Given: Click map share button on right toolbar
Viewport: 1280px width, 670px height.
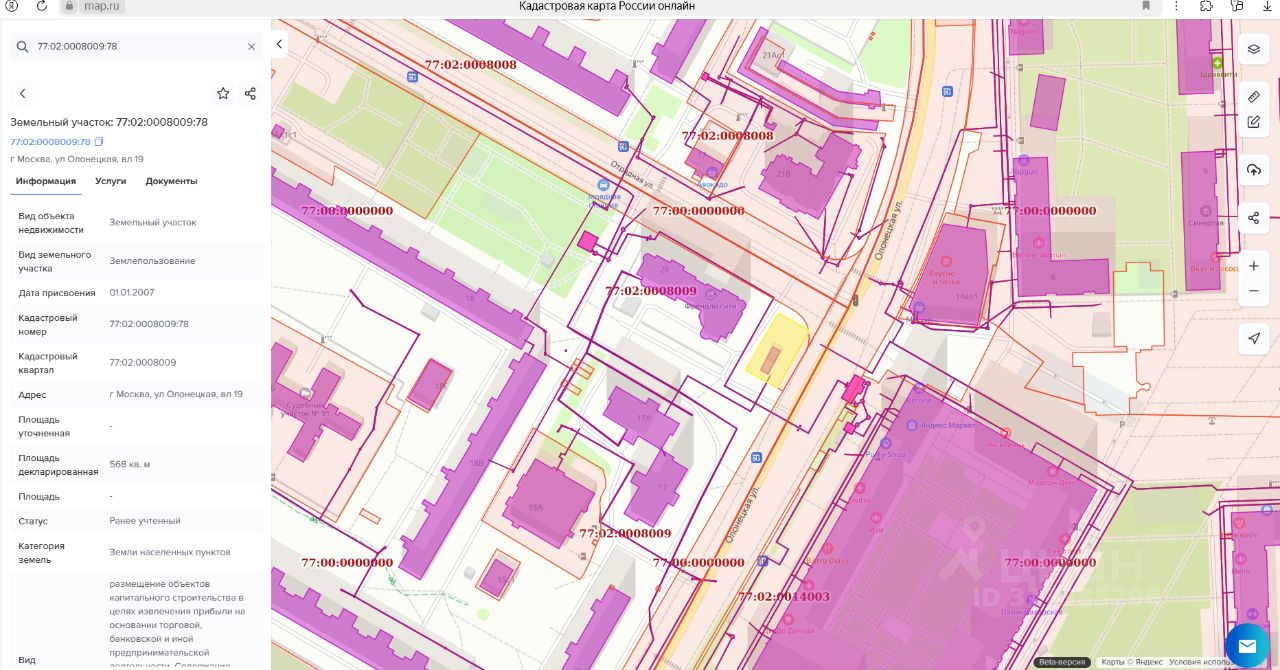Looking at the screenshot, I should (1254, 218).
